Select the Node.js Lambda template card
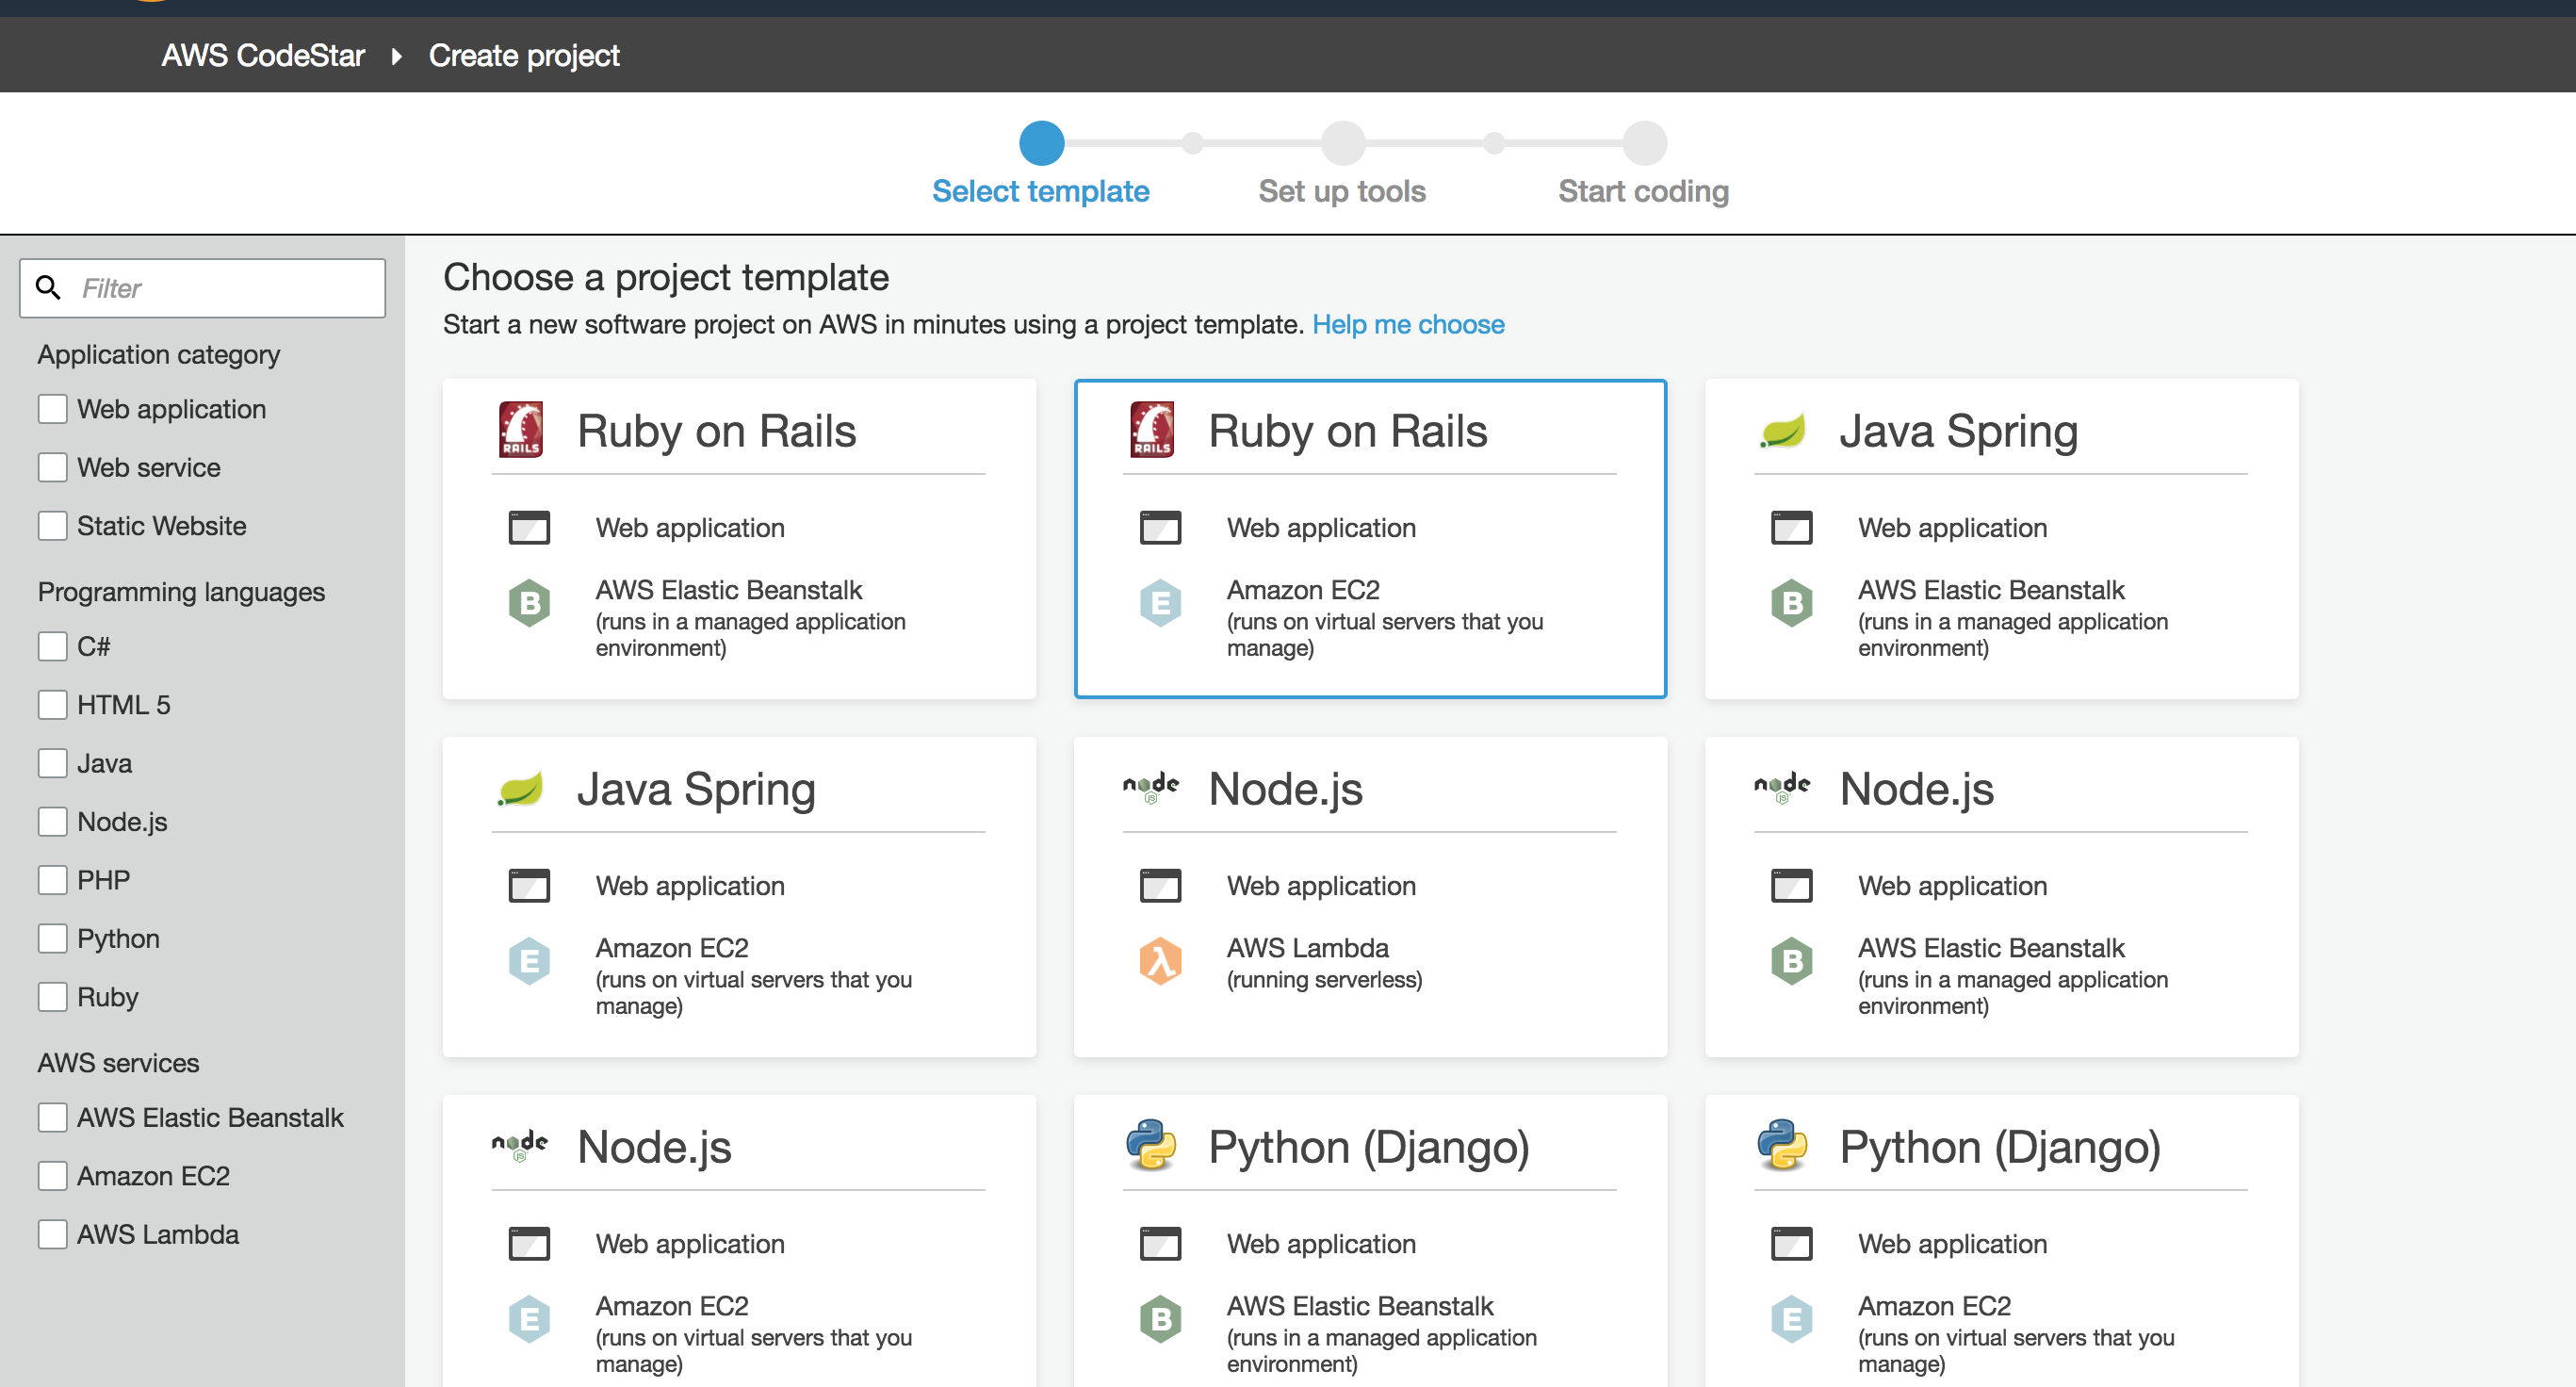This screenshot has height=1387, width=2576. tap(1370, 898)
